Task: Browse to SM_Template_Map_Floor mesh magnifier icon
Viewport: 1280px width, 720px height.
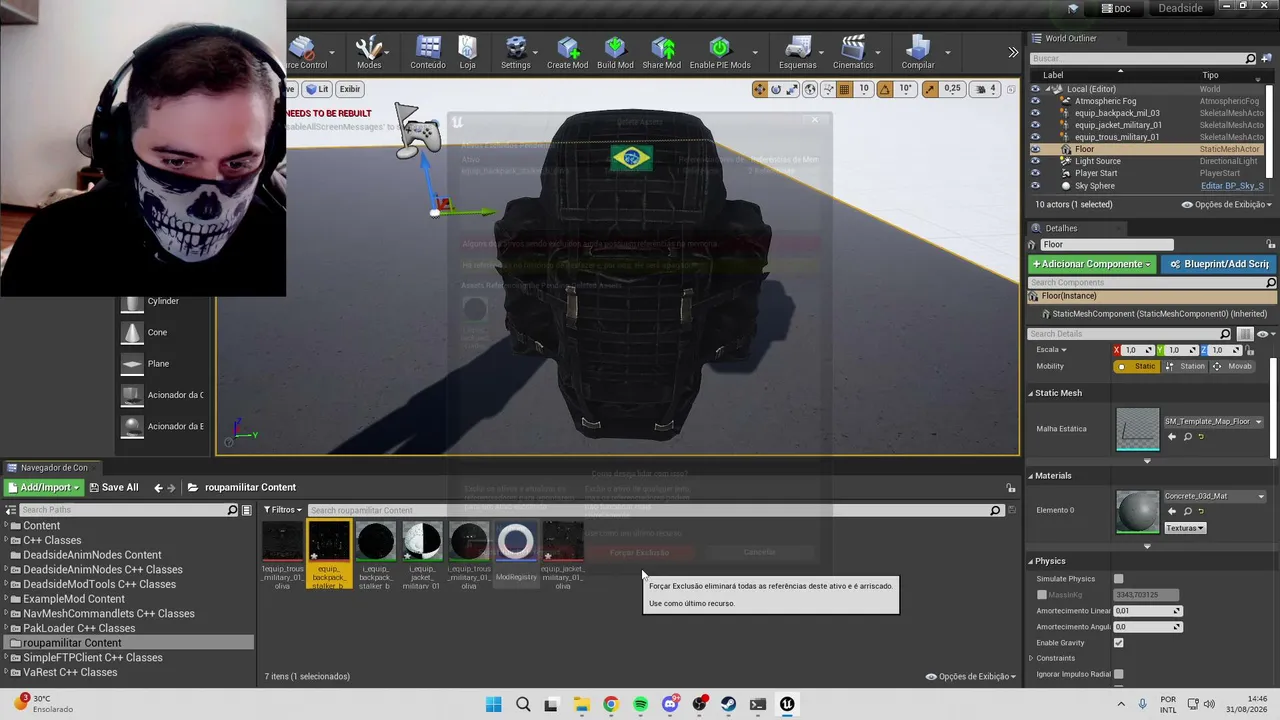Action: (1187, 436)
